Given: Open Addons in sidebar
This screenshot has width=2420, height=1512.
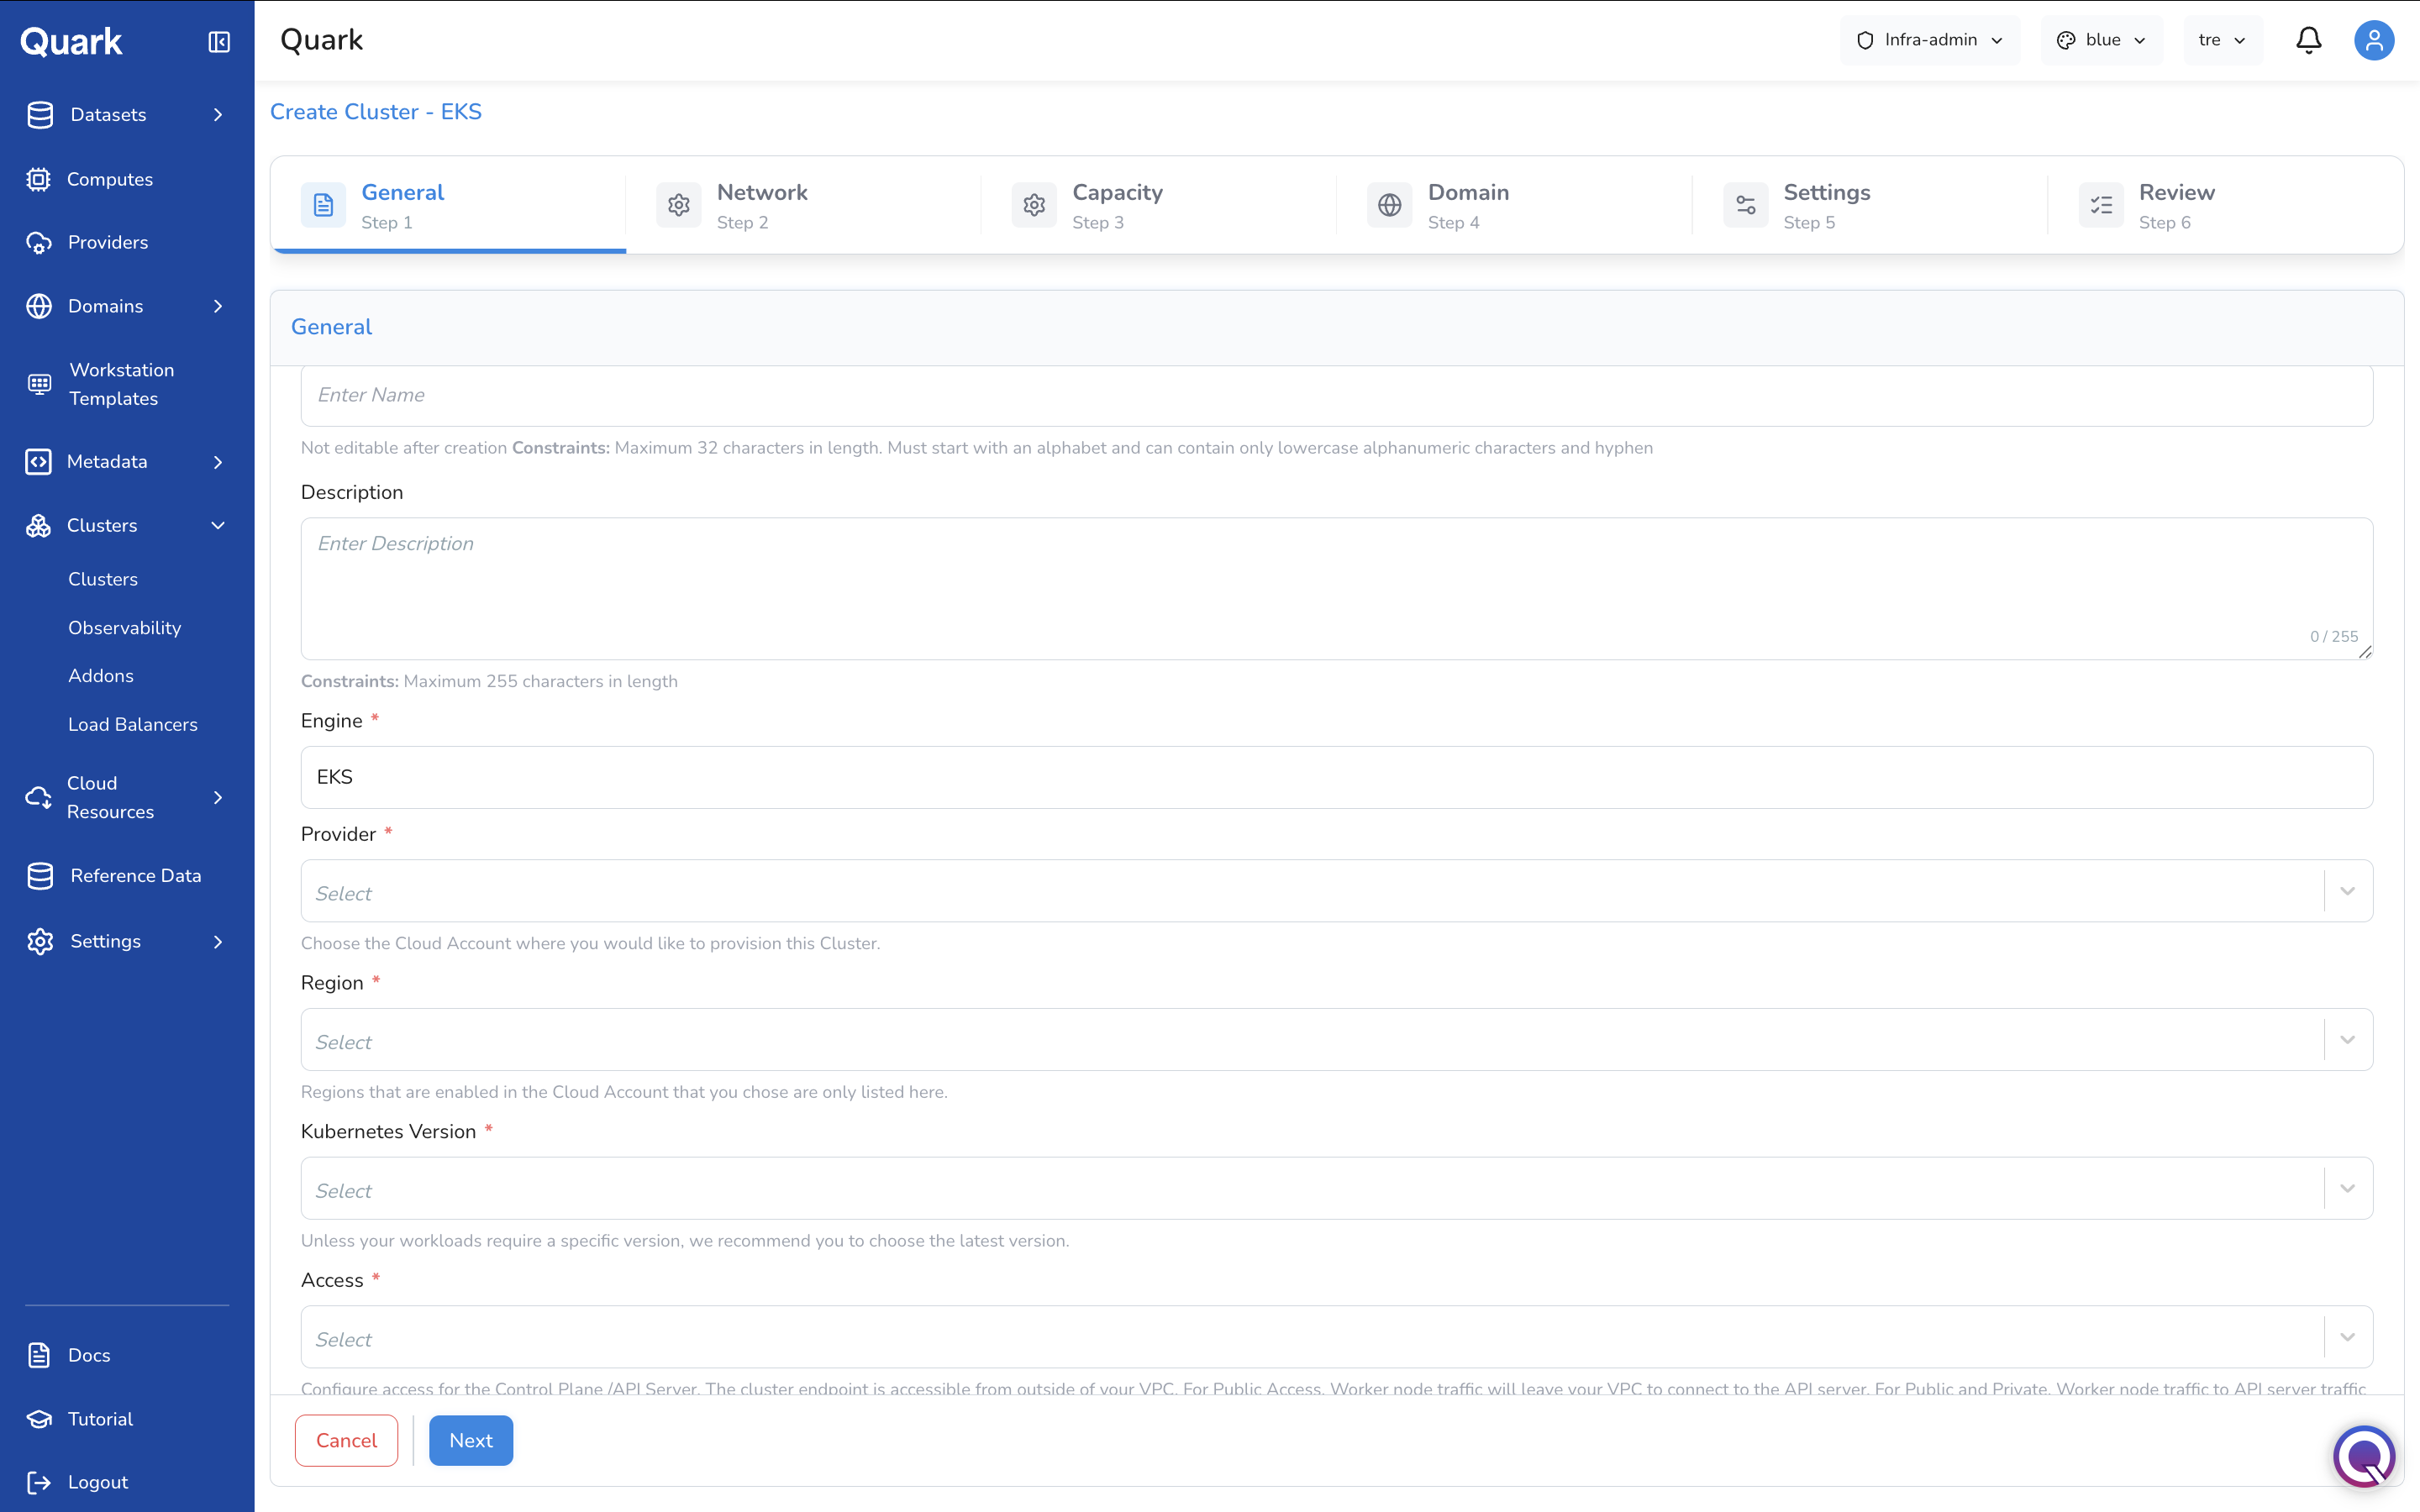Looking at the screenshot, I should (x=101, y=676).
